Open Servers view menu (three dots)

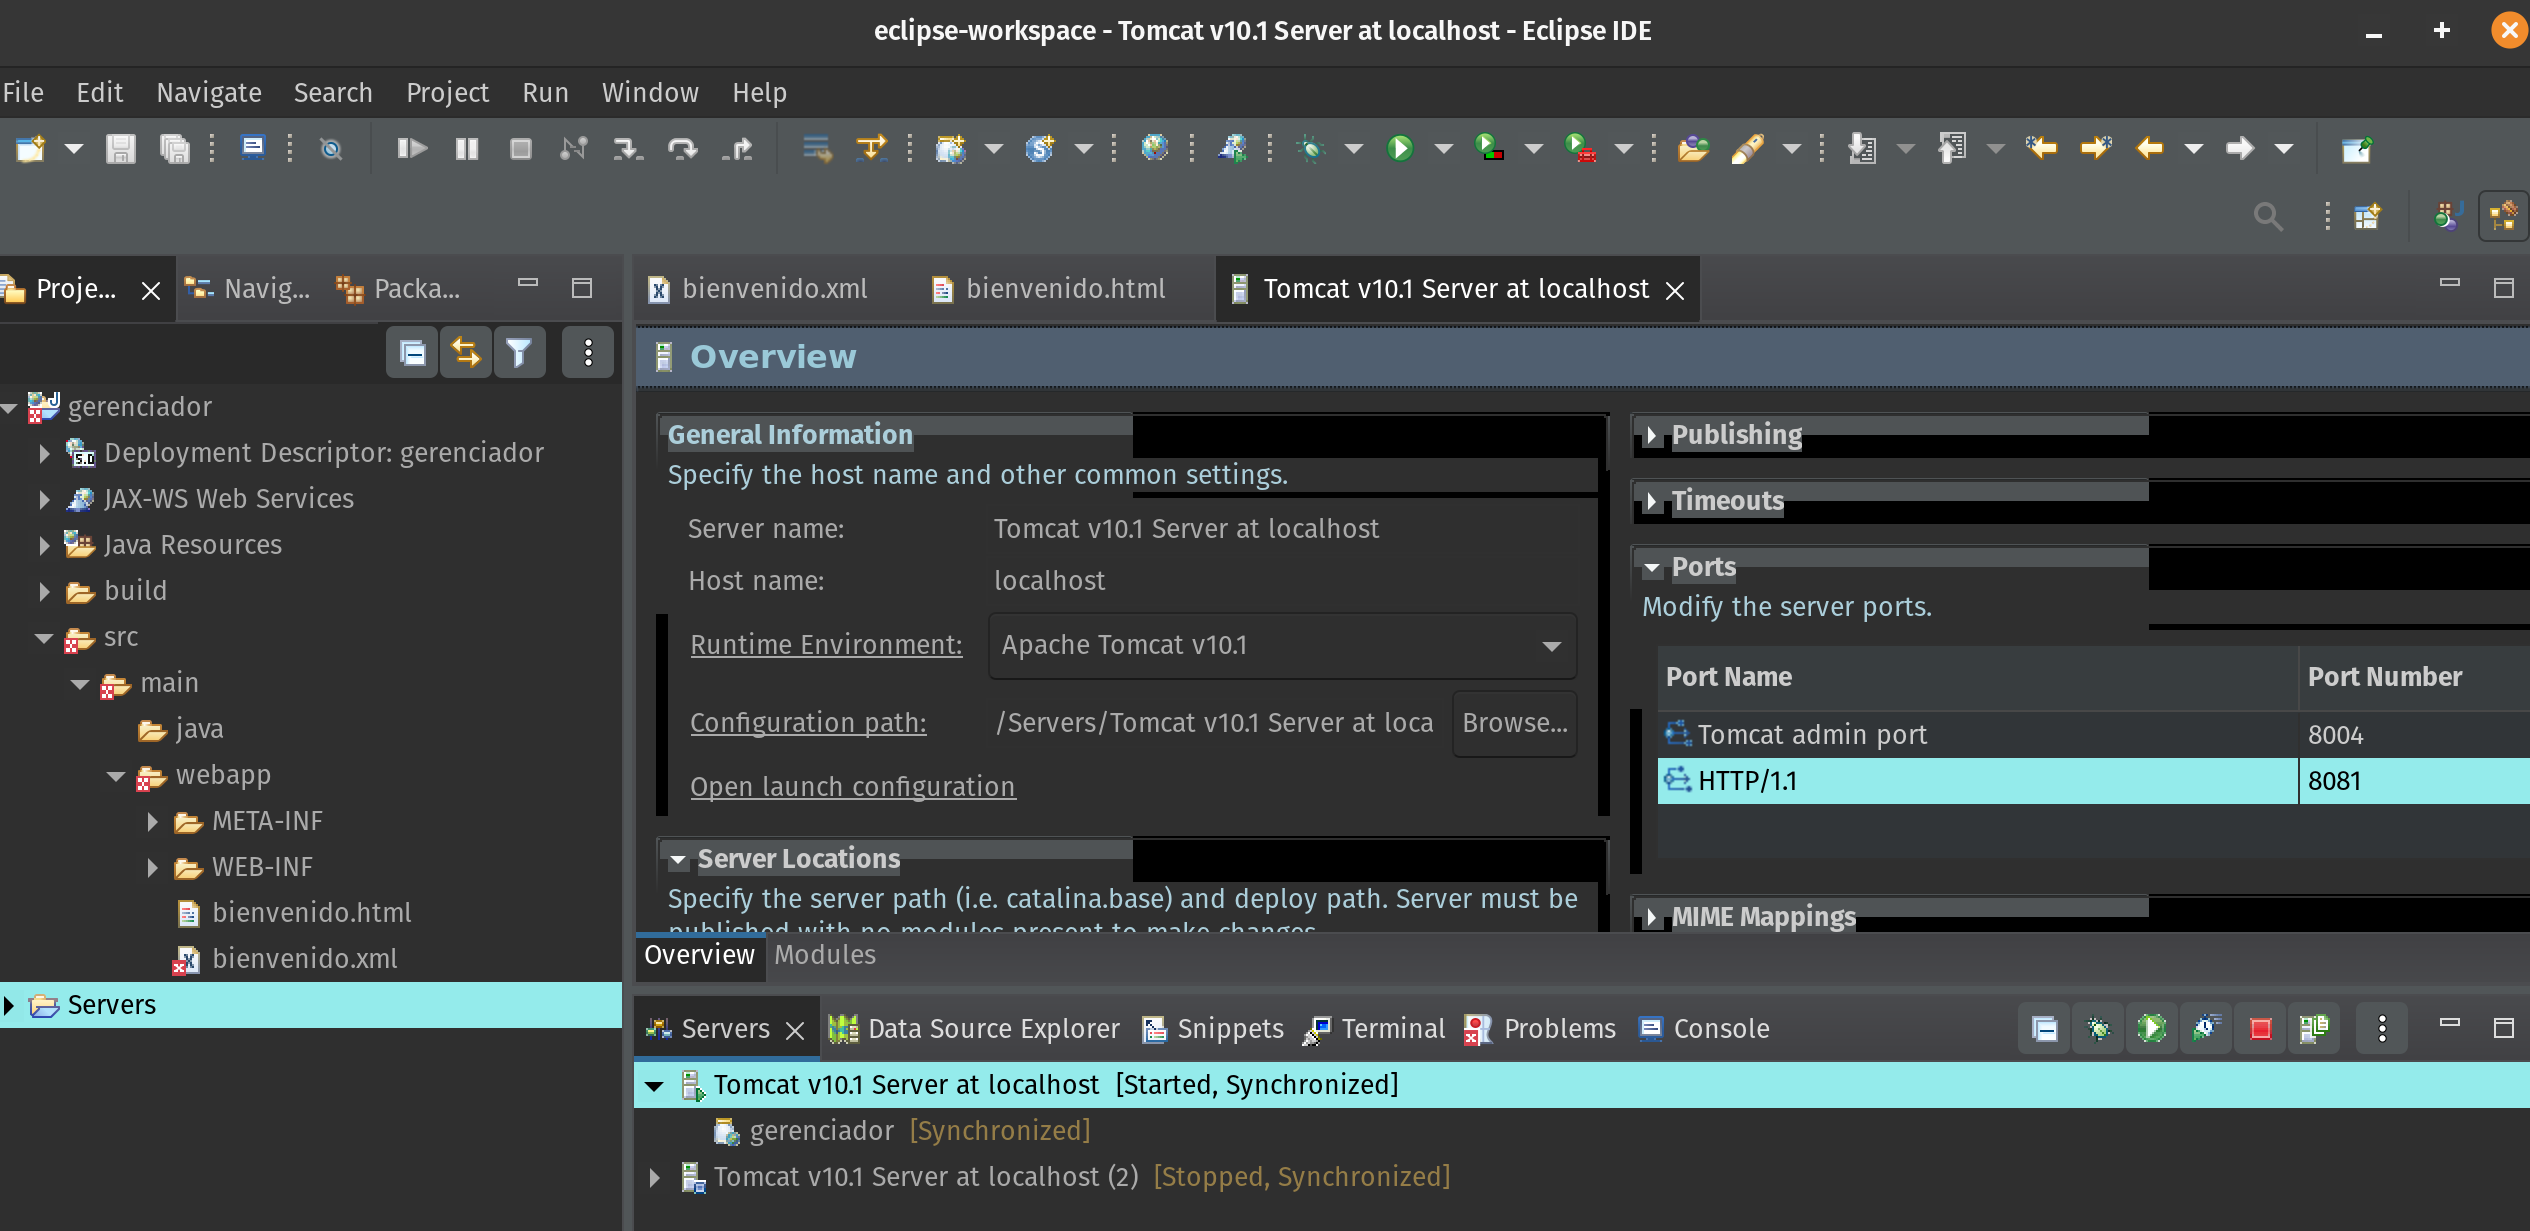pyautogui.click(x=2382, y=1029)
